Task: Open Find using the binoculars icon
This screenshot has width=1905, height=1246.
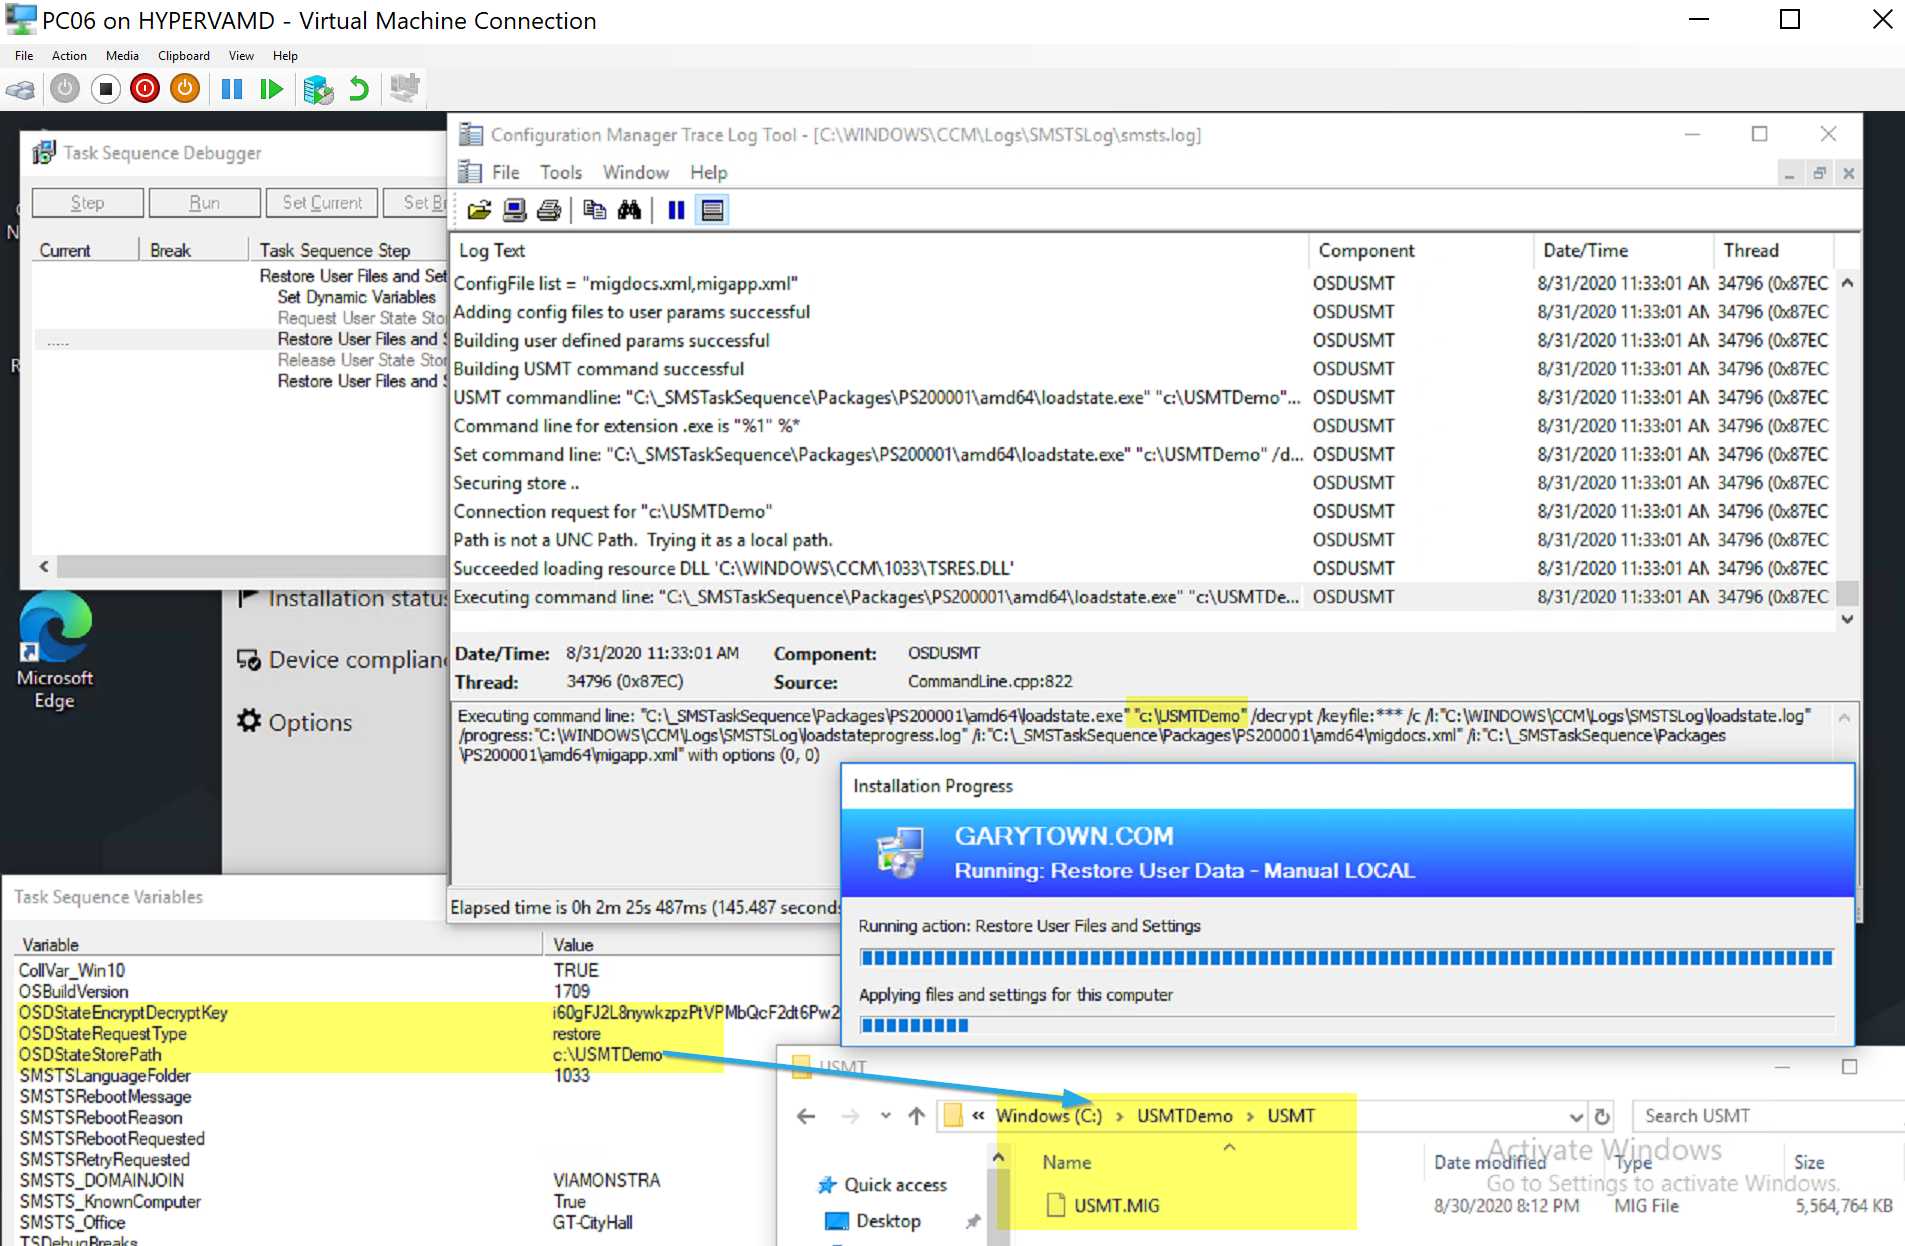Action: click(x=629, y=210)
